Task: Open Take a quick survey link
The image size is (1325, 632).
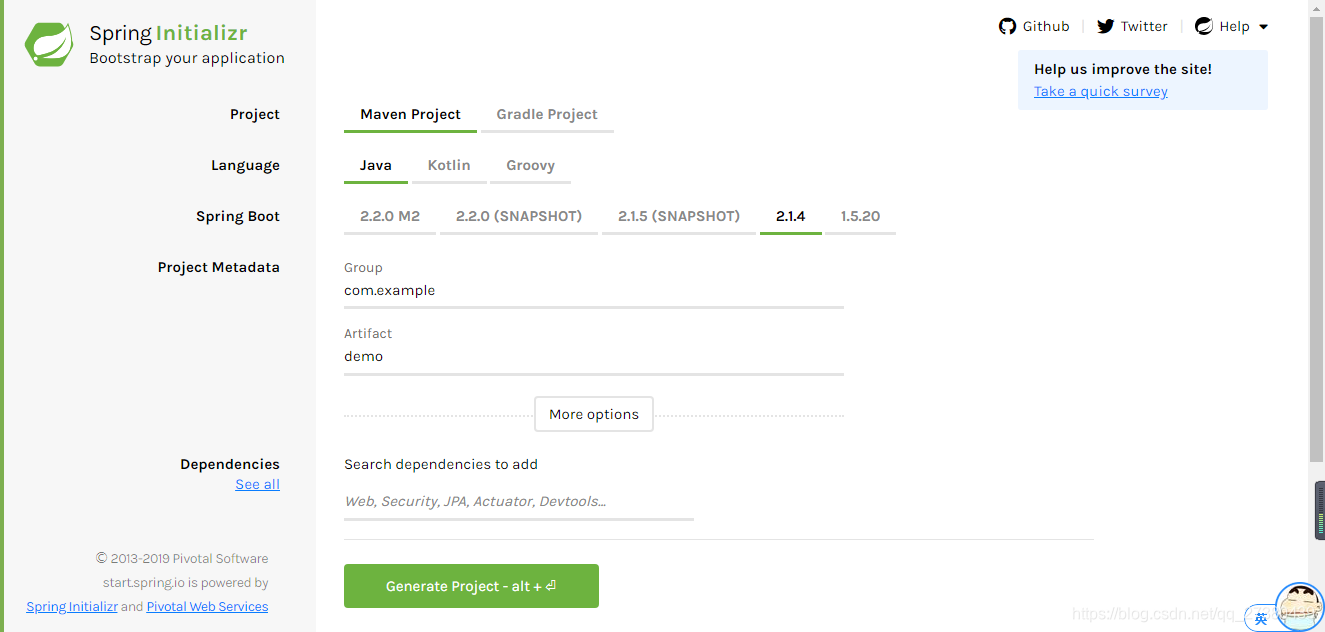Action: click(1101, 91)
